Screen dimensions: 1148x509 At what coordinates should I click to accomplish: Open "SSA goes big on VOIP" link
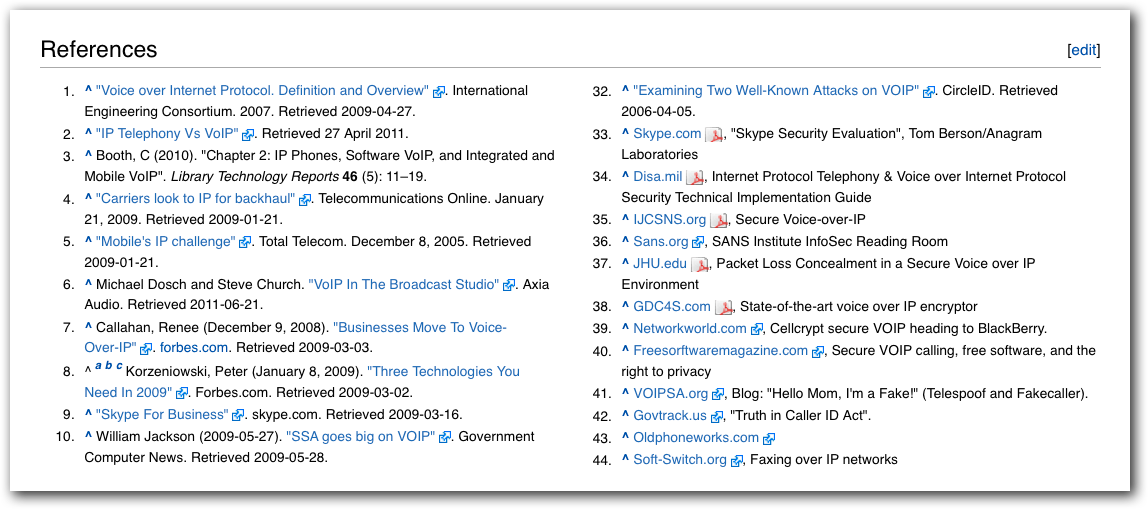pyautogui.click(x=361, y=436)
